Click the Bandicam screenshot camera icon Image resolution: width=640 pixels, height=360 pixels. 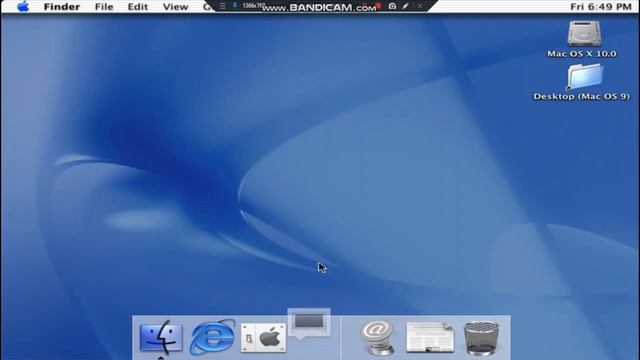[392, 6]
